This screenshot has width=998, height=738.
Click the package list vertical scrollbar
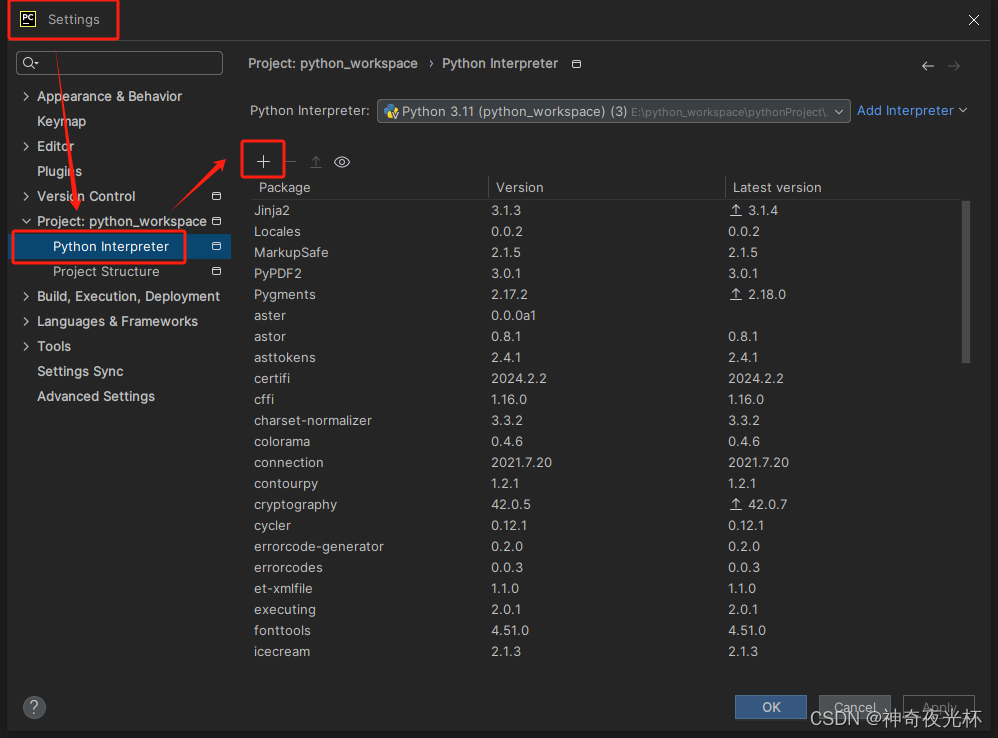click(x=965, y=280)
